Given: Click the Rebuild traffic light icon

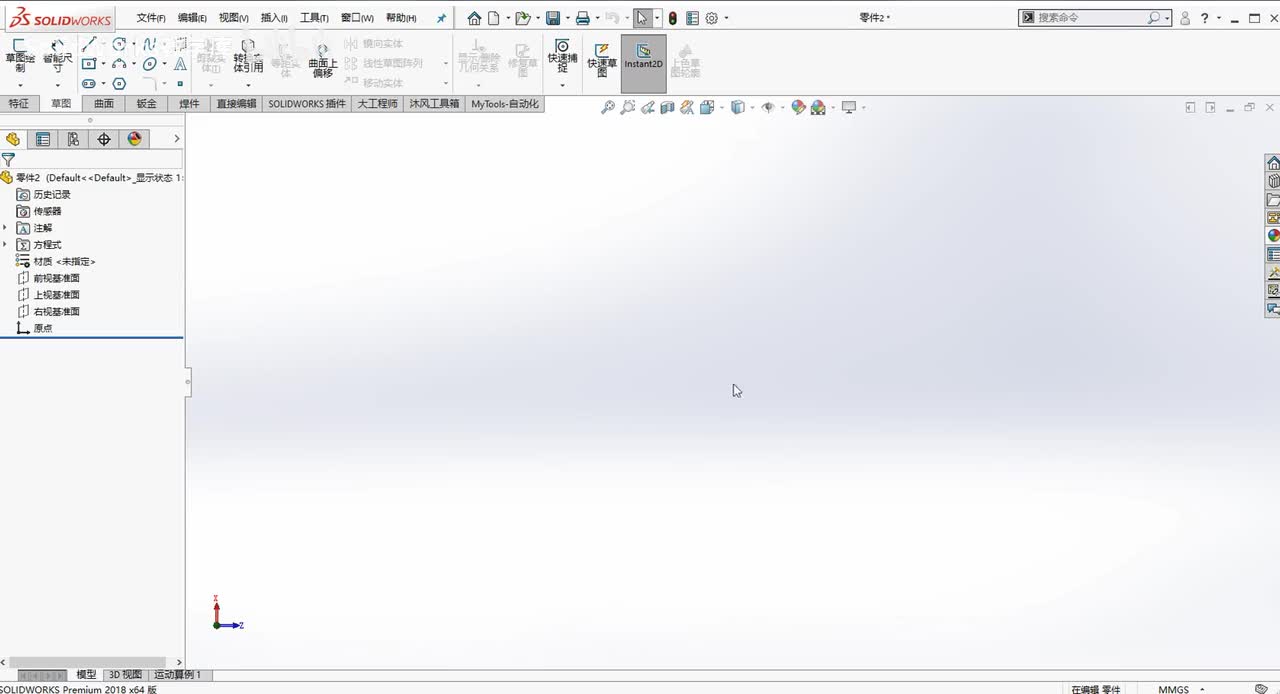Looking at the screenshot, I should [x=672, y=18].
